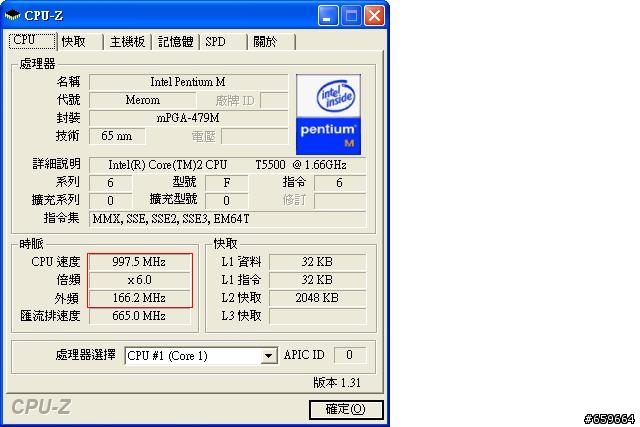Click the Intel Inside Pentium M logo
Screen dimensions: 640x427
click(x=328, y=114)
